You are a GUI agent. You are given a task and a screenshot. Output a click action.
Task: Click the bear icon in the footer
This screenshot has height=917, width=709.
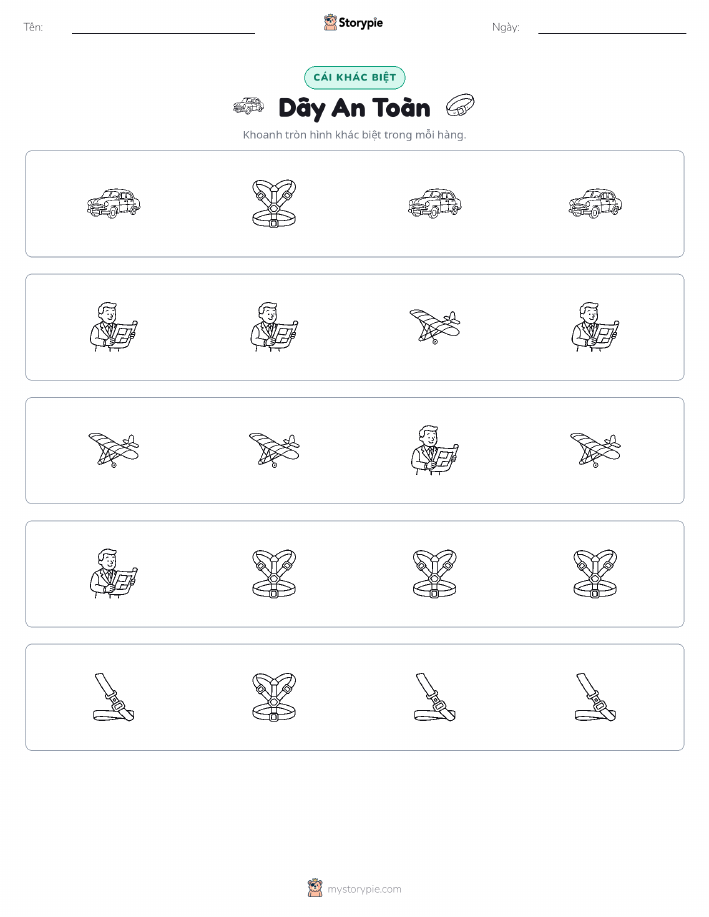click(x=315, y=888)
